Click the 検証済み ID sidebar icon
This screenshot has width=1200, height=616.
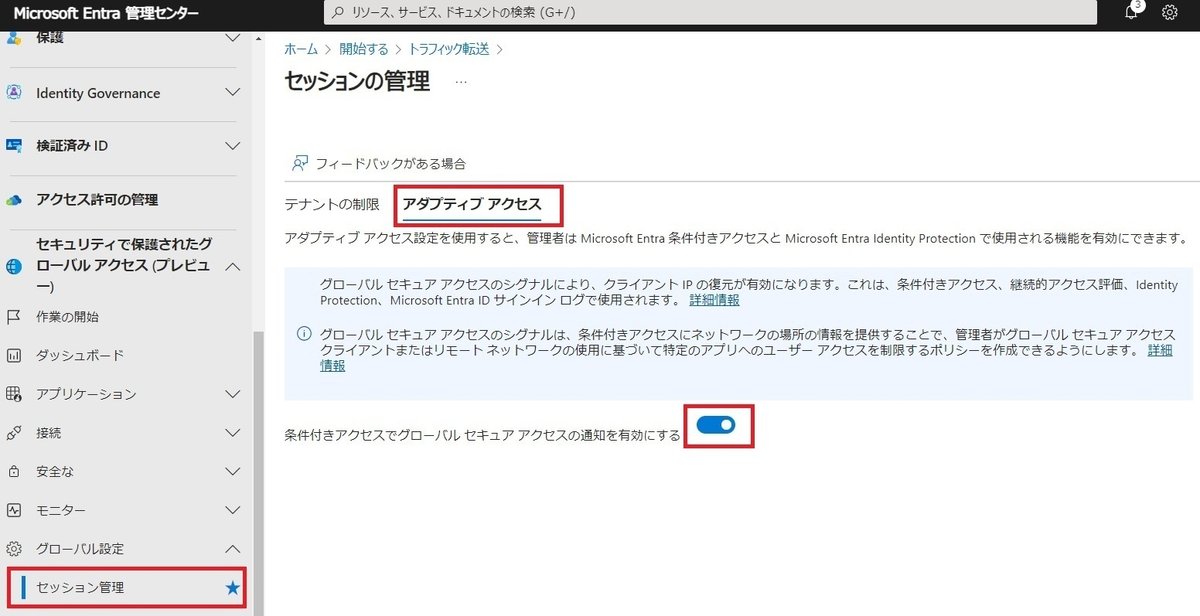click(x=14, y=145)
